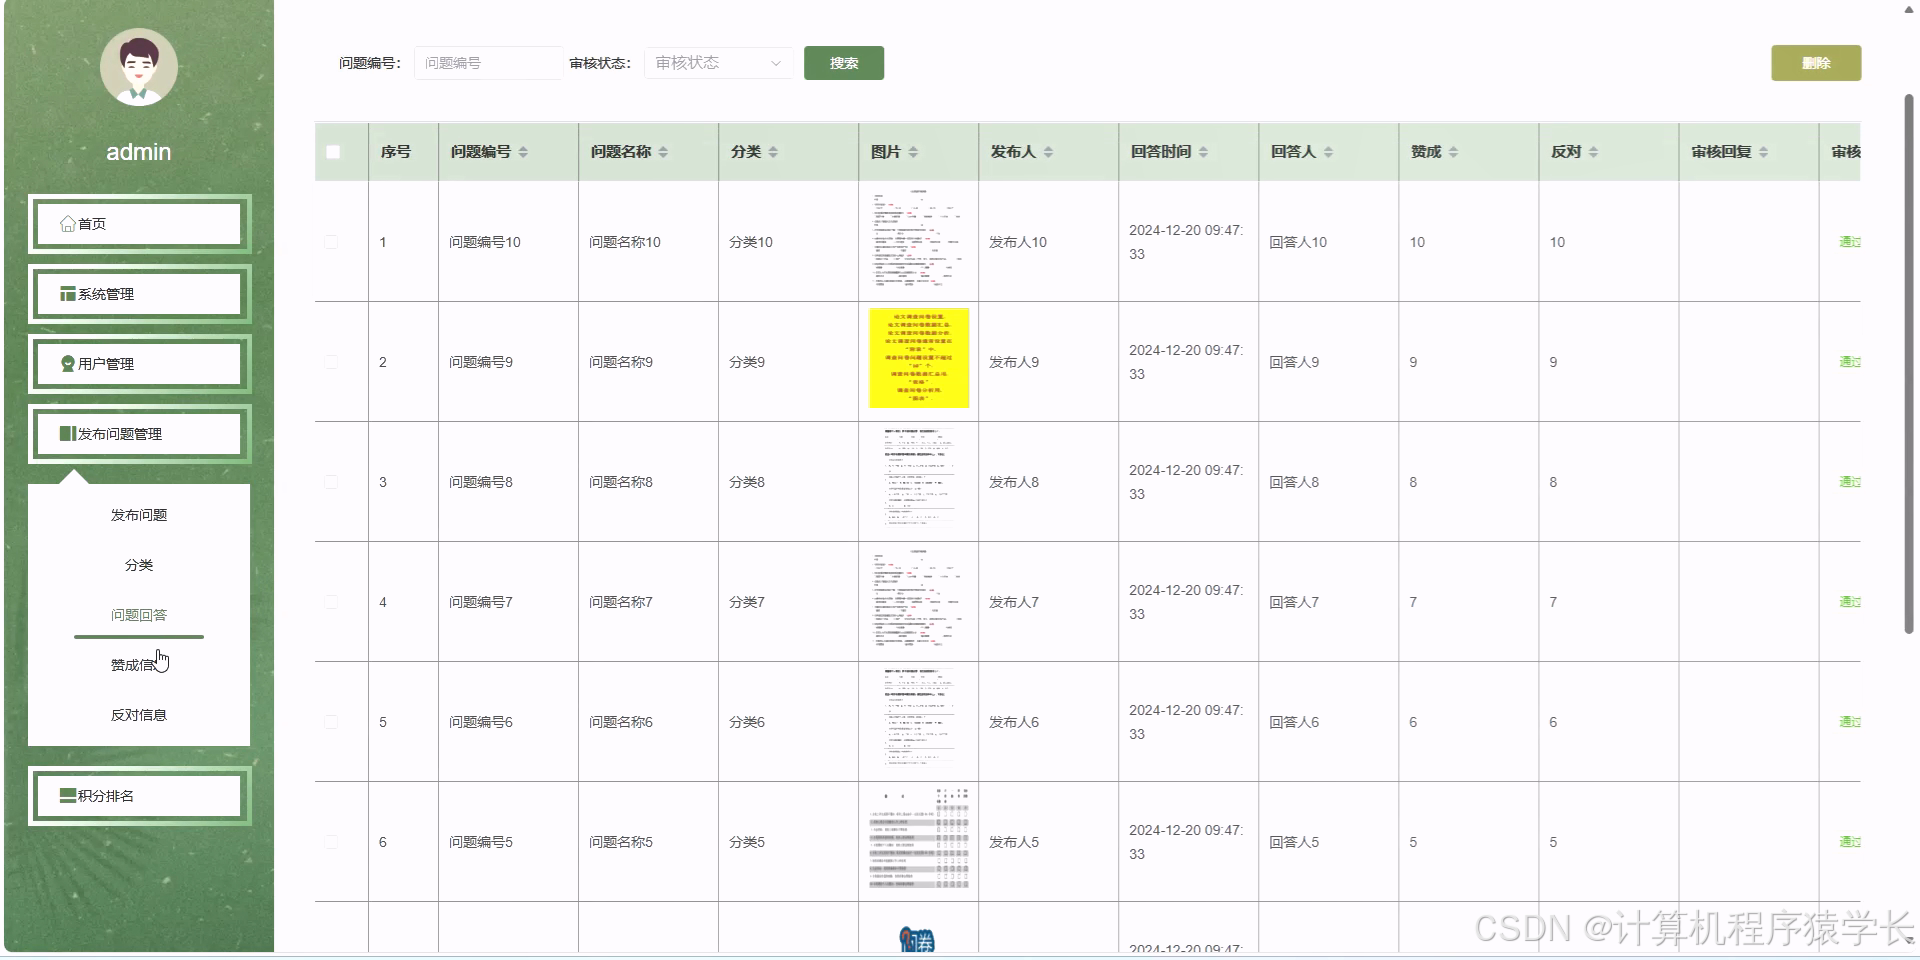Viewport: 1920px width, 960px height.
Task: Click the 积分排名 menu icon
Action: (x=68, y=796)
